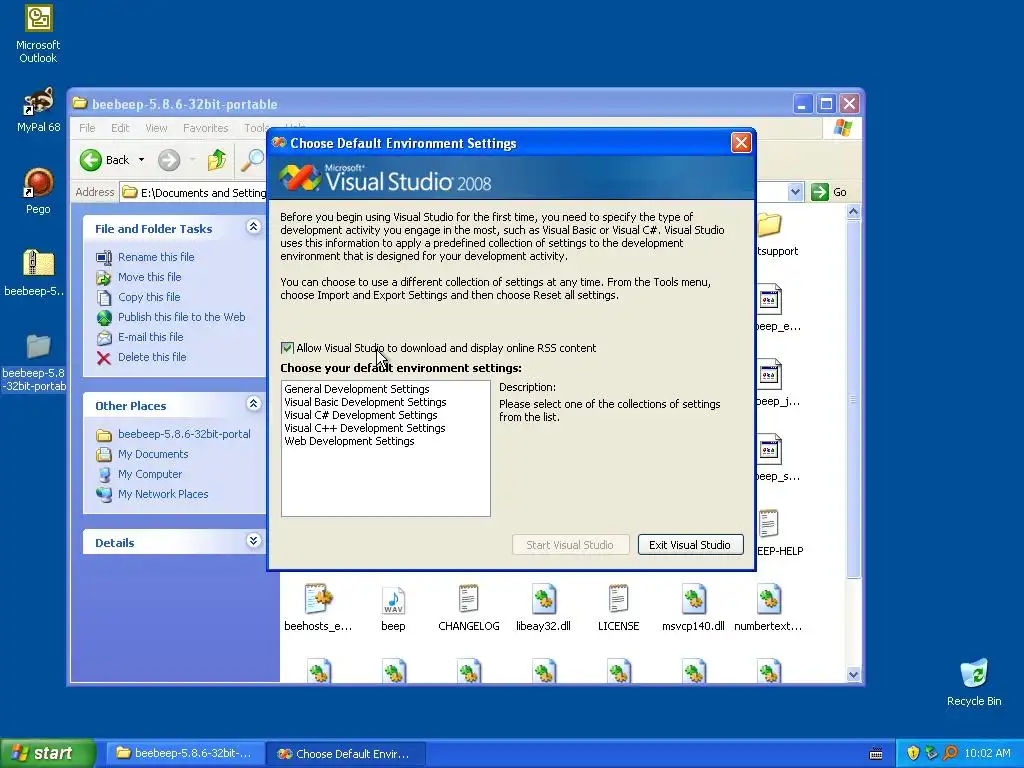Open the View menu in Explorer
Image resolution: width=1024 pixels, height=768 pixels.
(x=156, y=128)
